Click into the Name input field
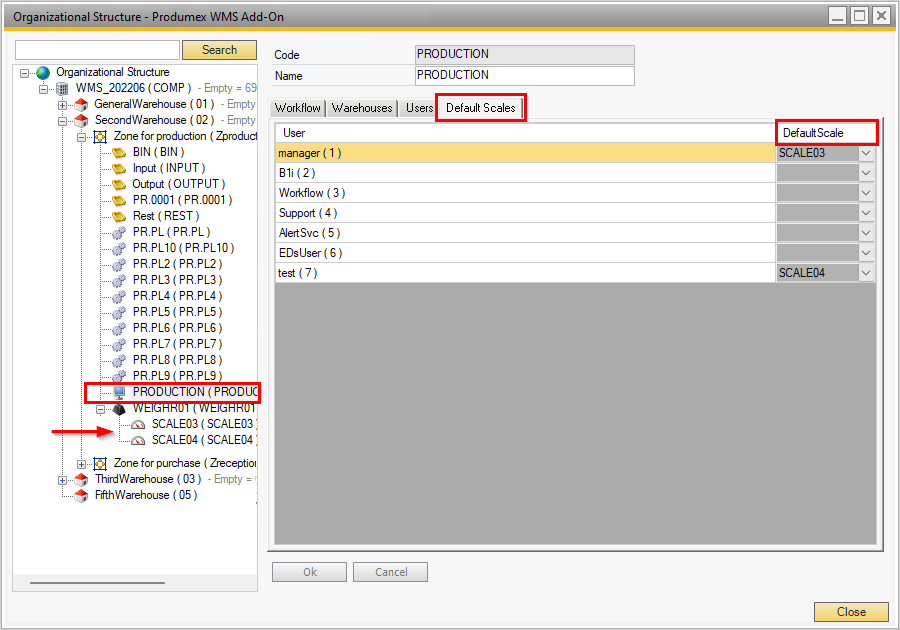900x630 pixels. 524,76
